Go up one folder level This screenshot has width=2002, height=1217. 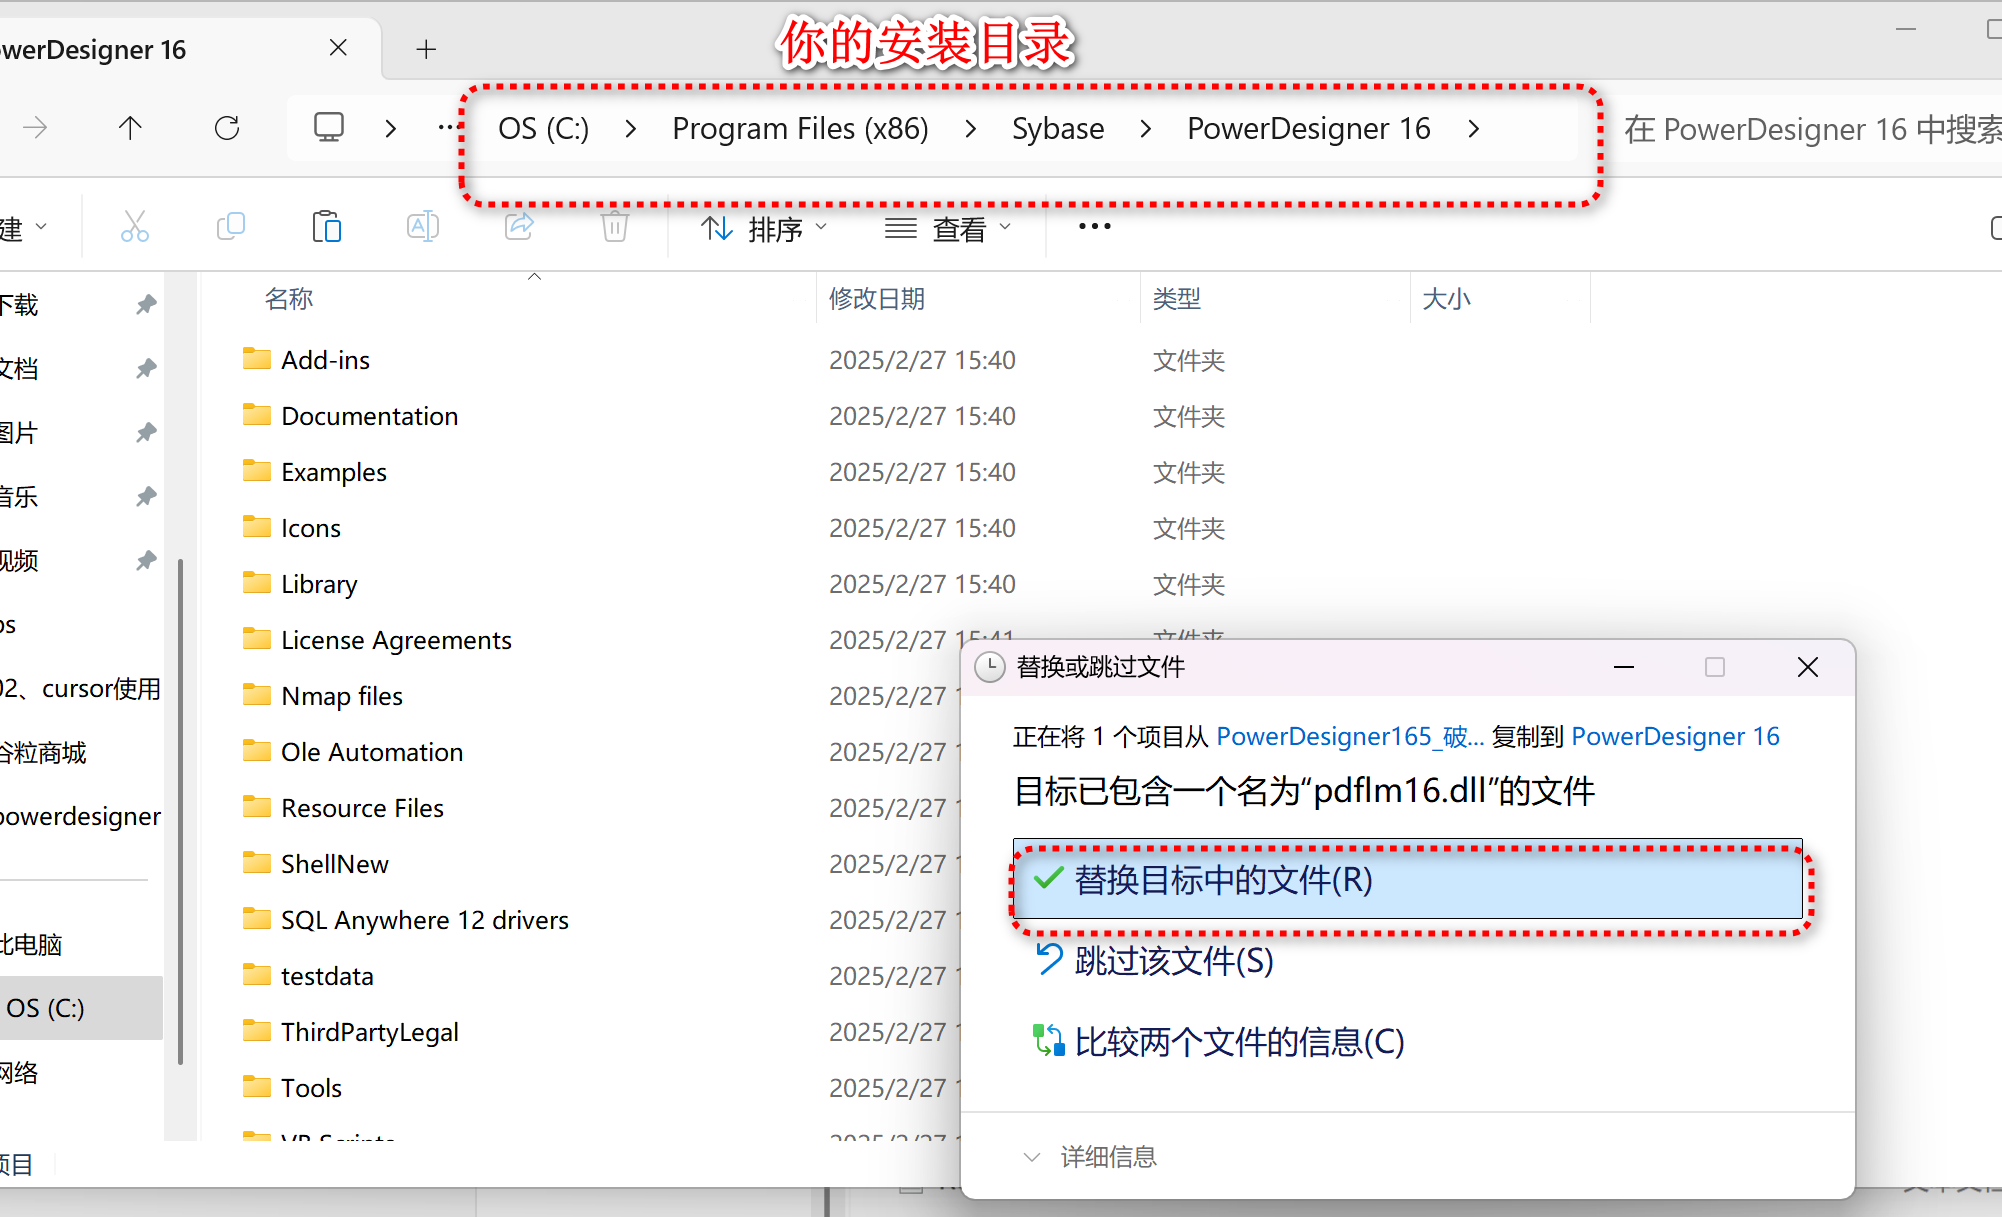point(130,128)
